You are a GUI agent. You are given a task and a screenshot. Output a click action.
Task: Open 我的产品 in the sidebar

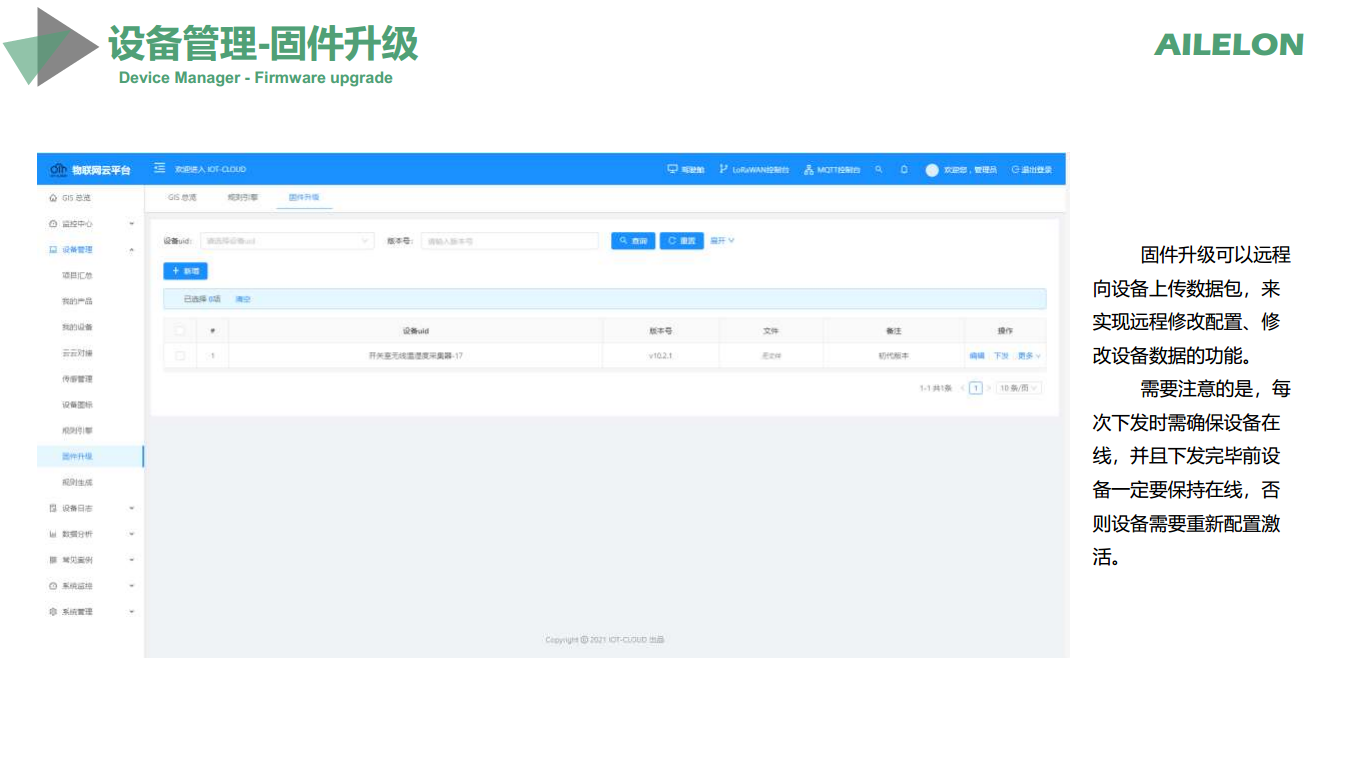click(77, 301)
